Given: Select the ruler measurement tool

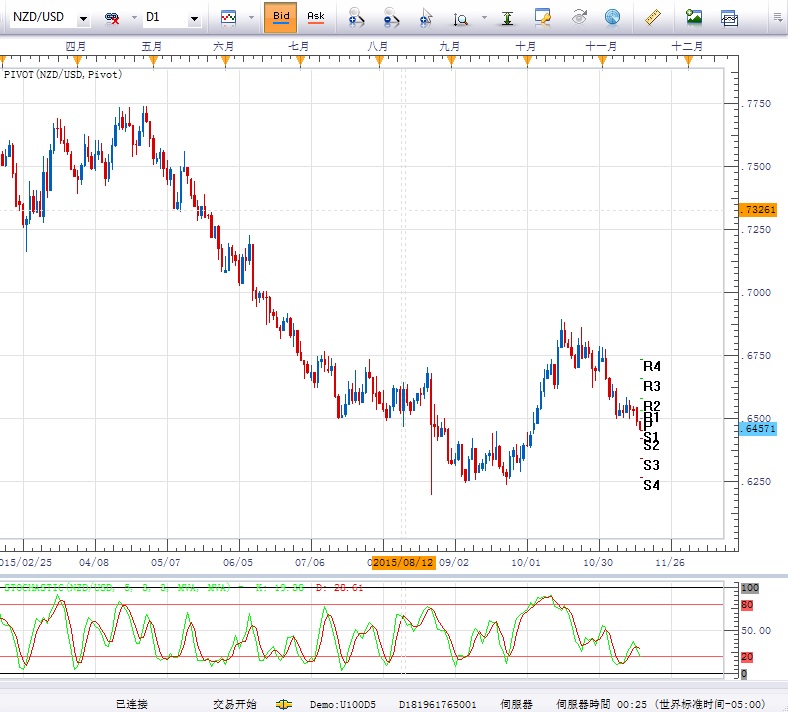Looking at the screenshot, I should [x=654, y=17].
